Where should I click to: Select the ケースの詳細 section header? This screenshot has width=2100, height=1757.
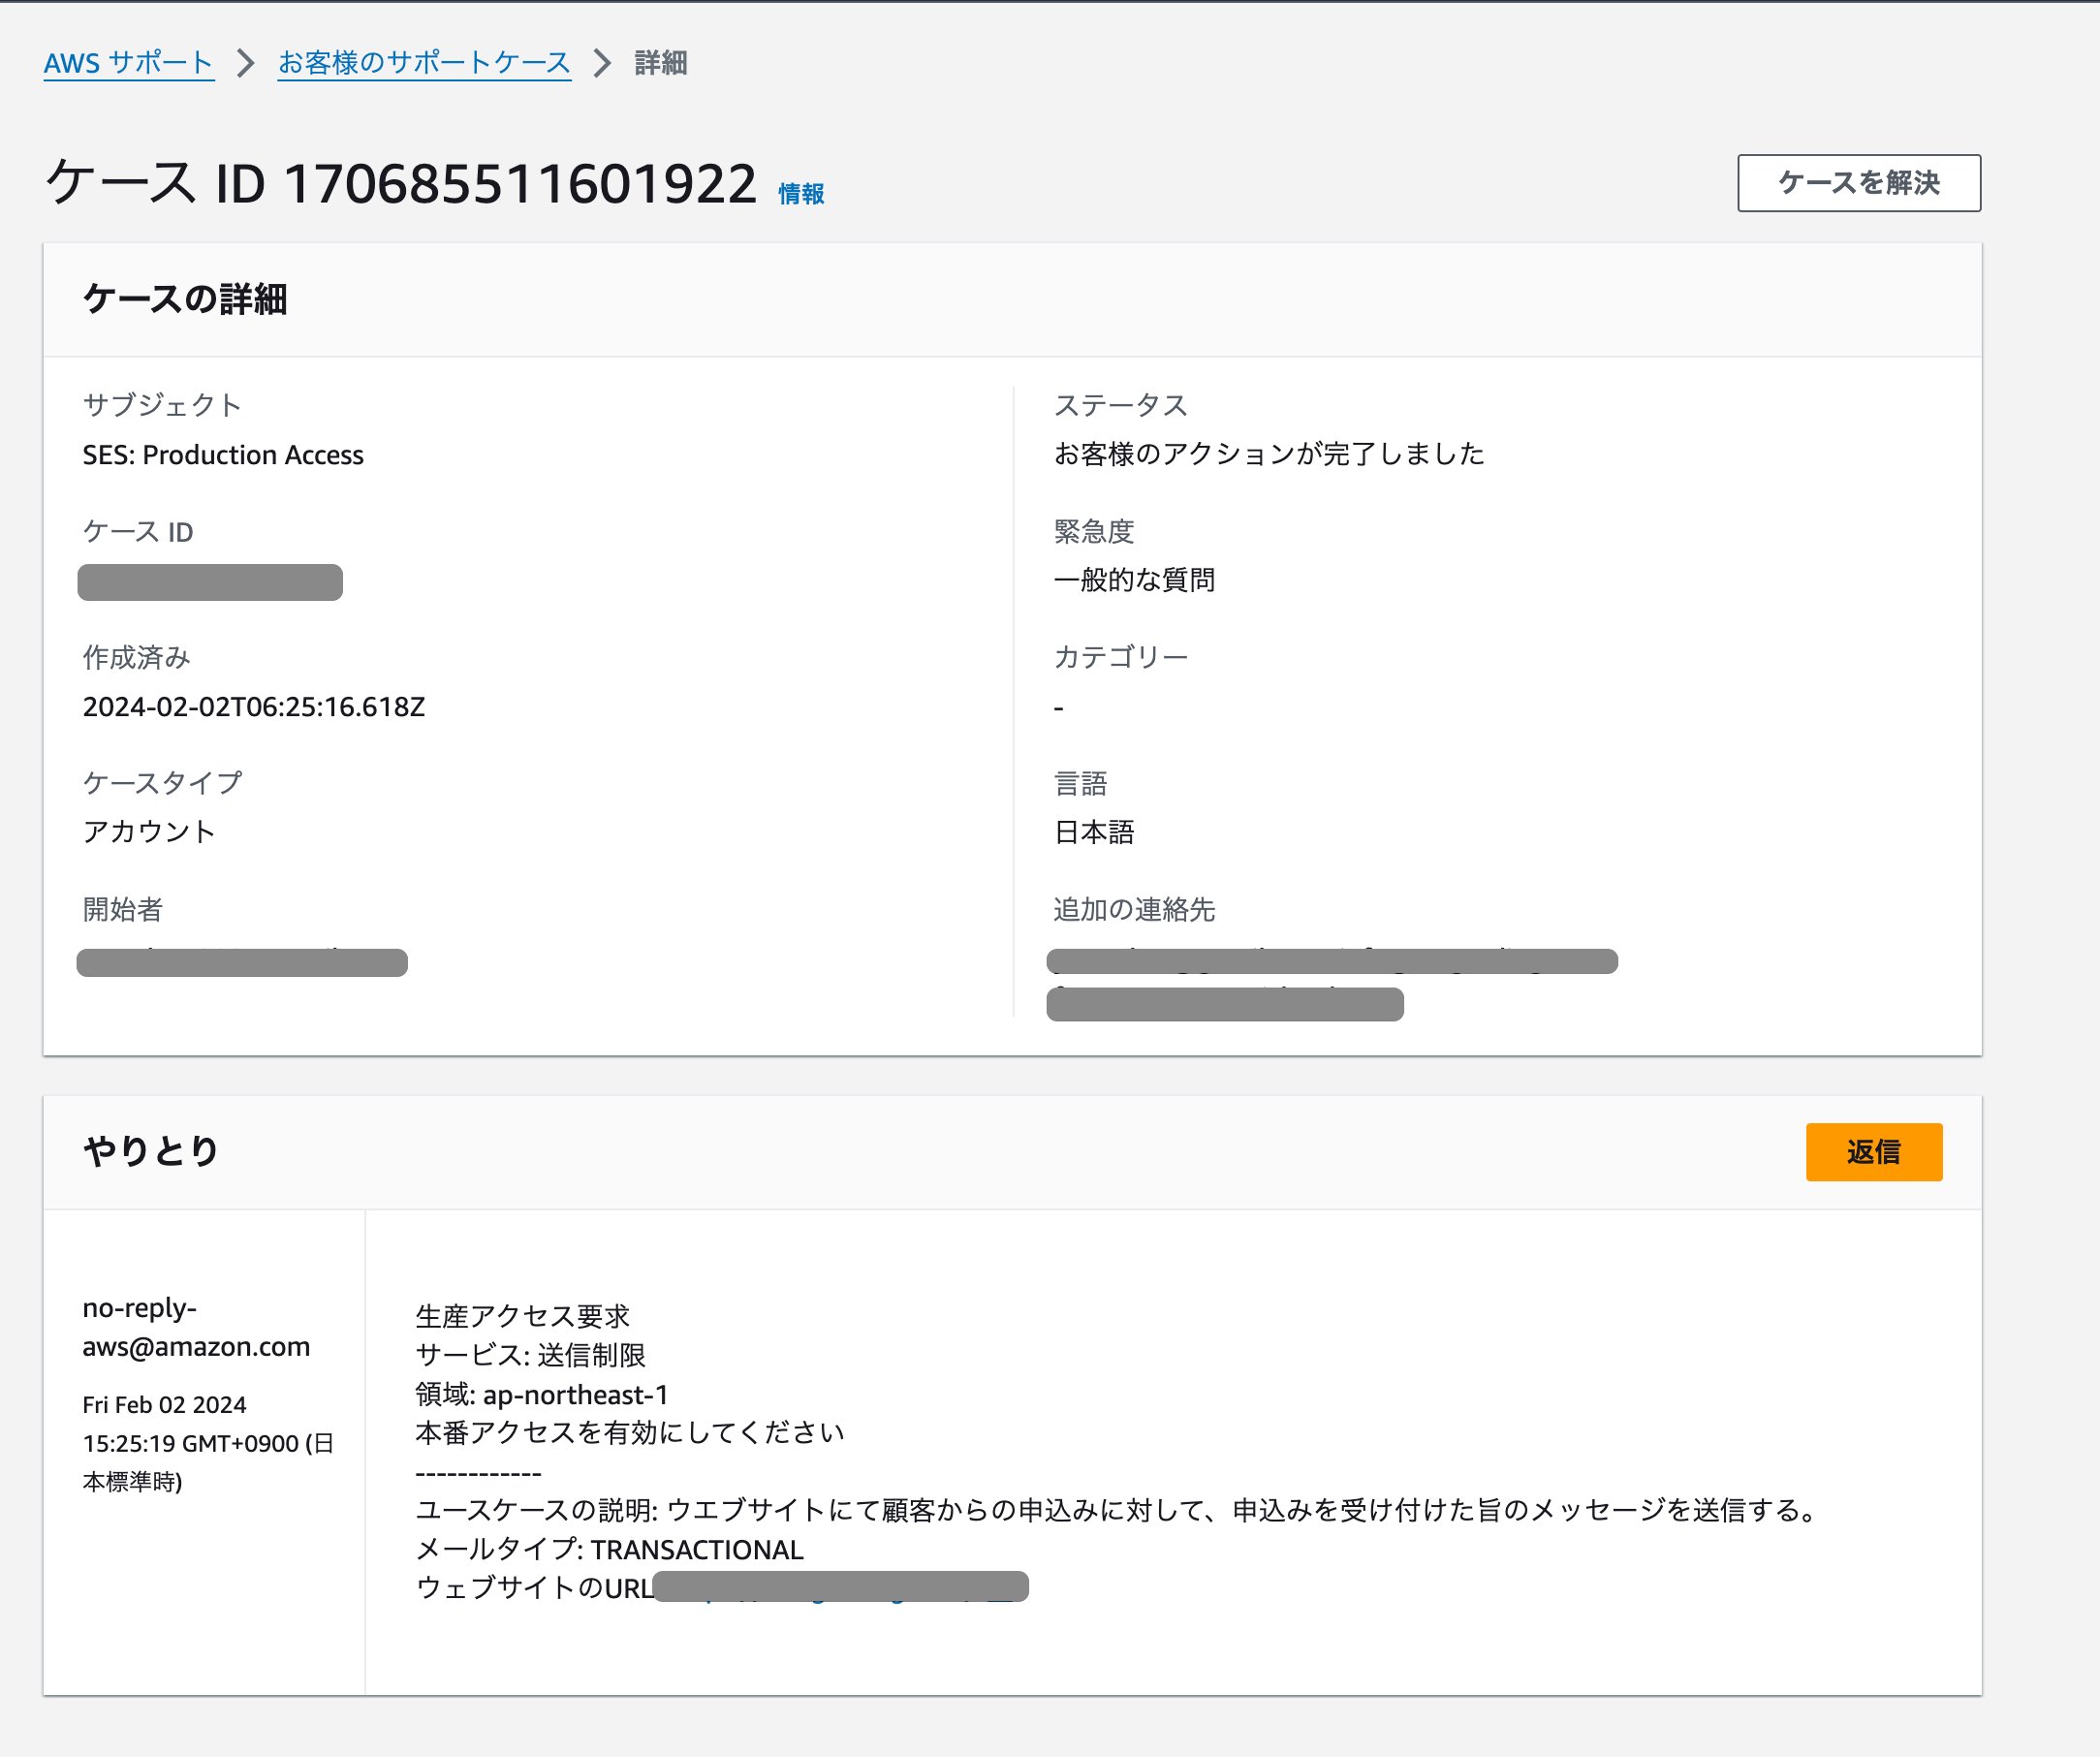click(x=185, y=299)
